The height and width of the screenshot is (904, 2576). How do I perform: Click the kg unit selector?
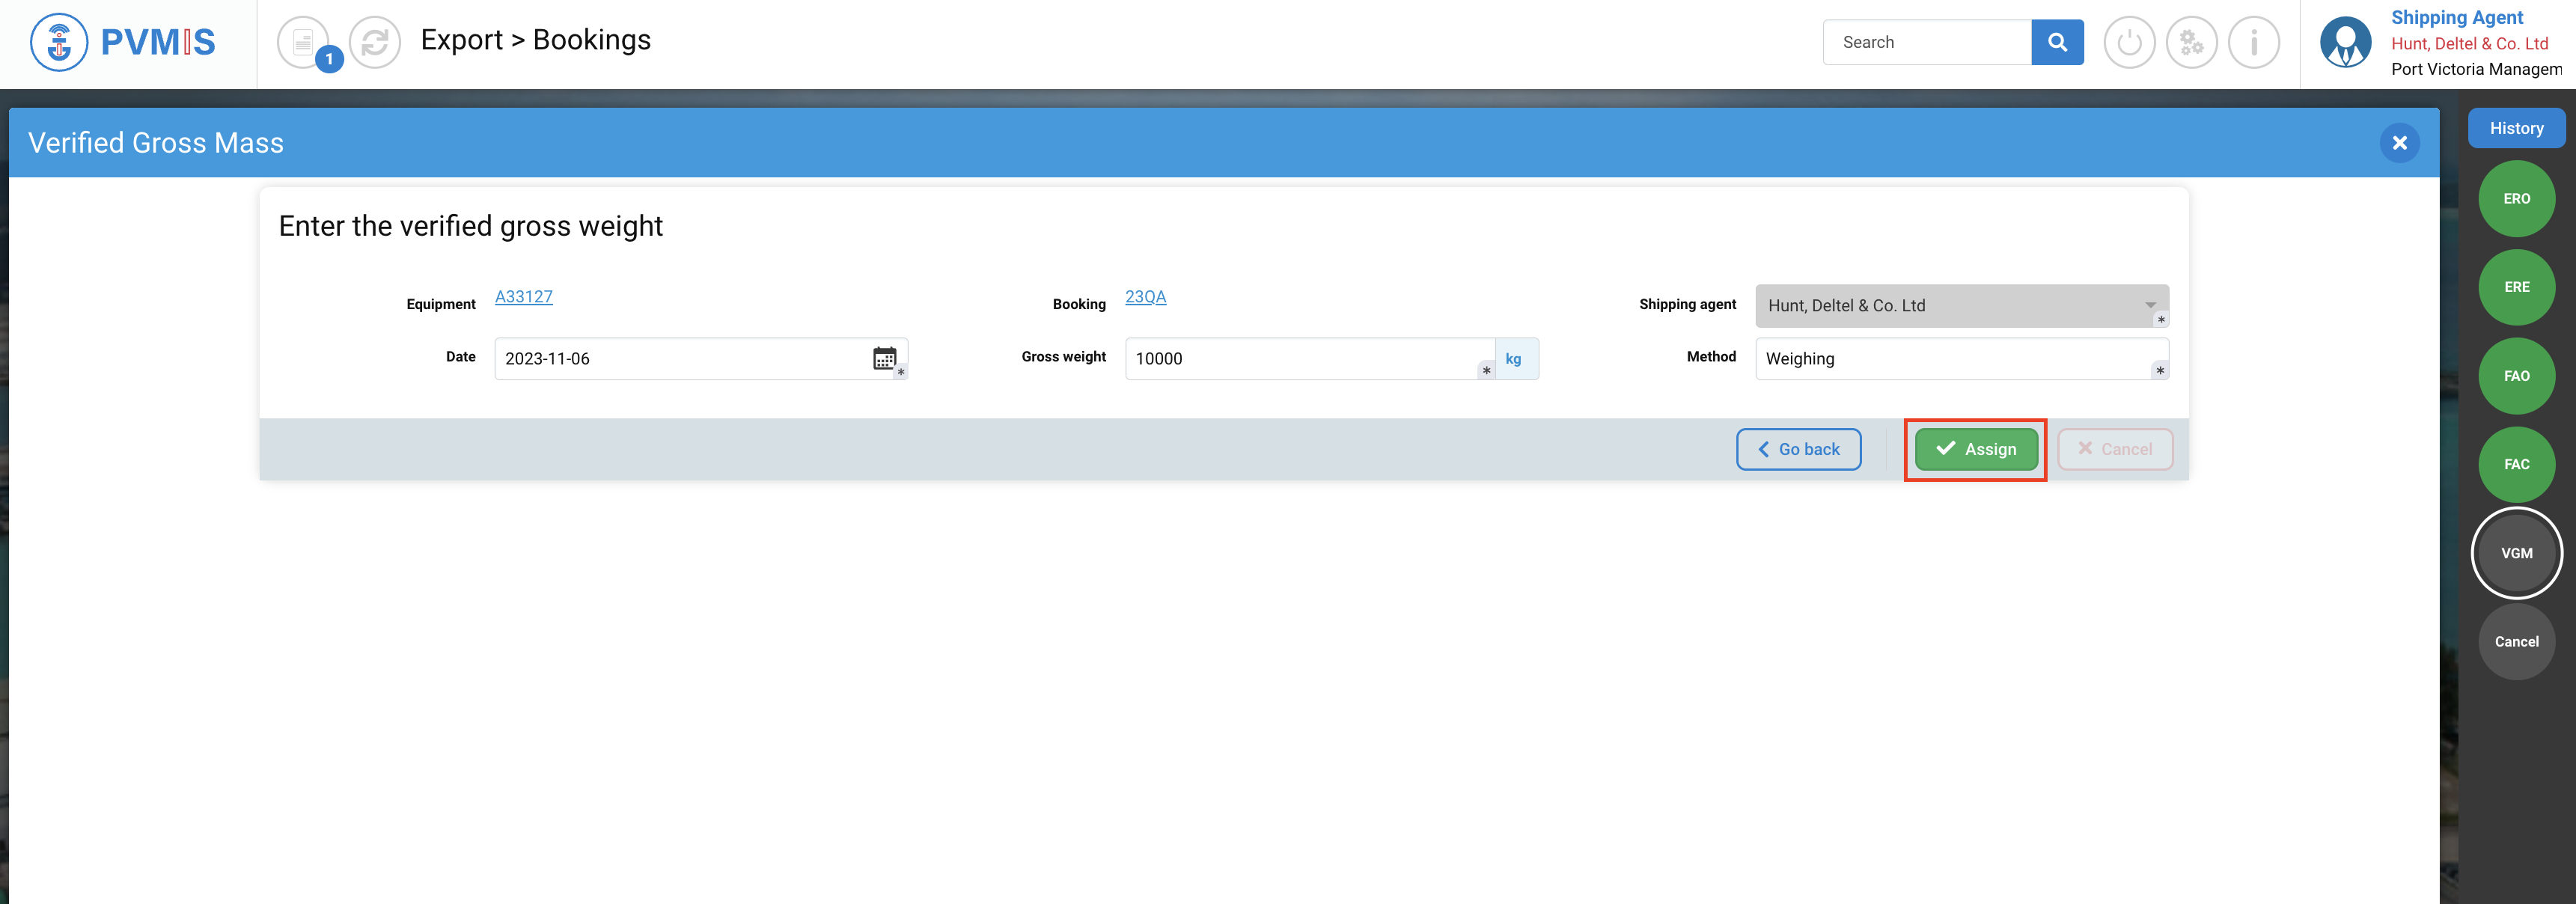tap(1515, 359)
